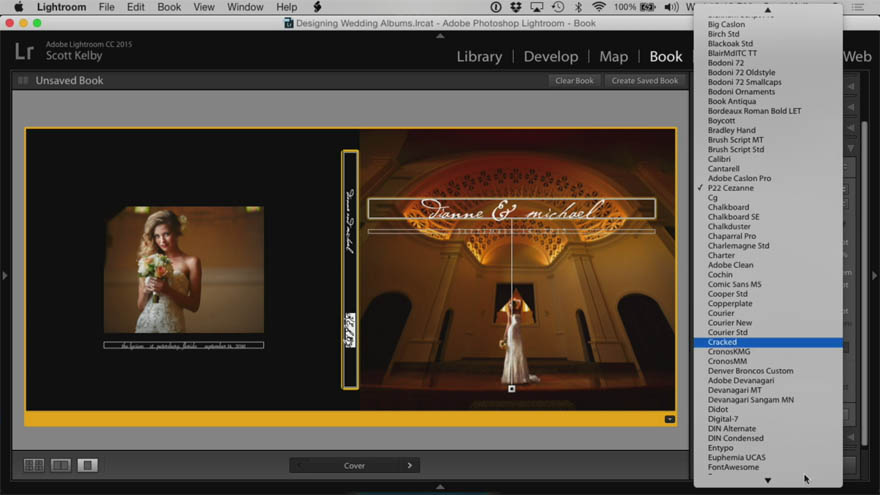
Task: Open the File menu
Action: pyautogui.click(x=107, y=7)
